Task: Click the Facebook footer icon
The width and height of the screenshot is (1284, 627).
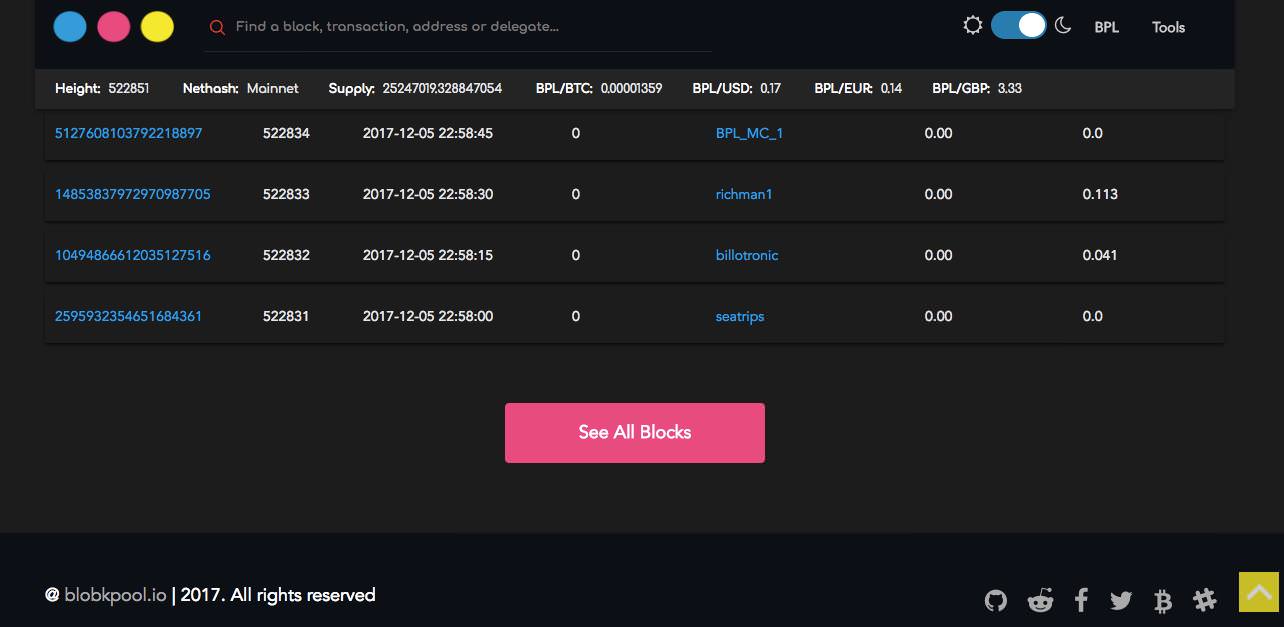Action: [x=1081, y=600]
